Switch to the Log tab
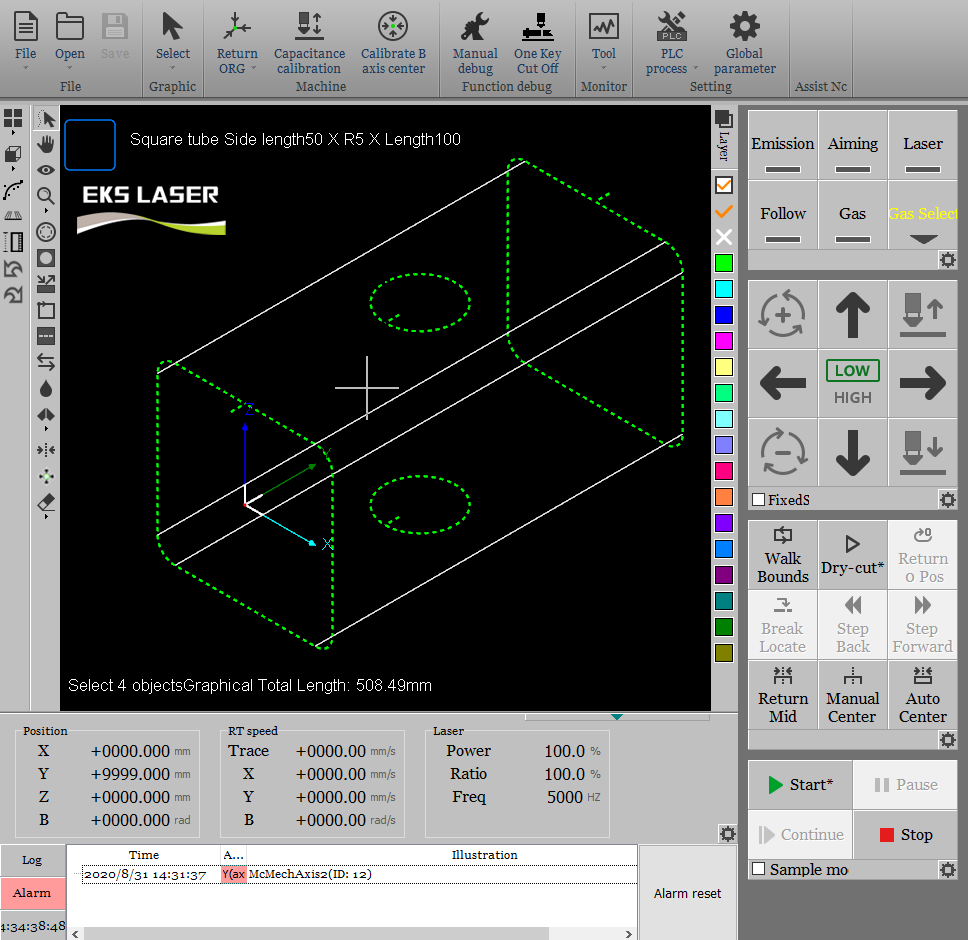 coord(32,860)
